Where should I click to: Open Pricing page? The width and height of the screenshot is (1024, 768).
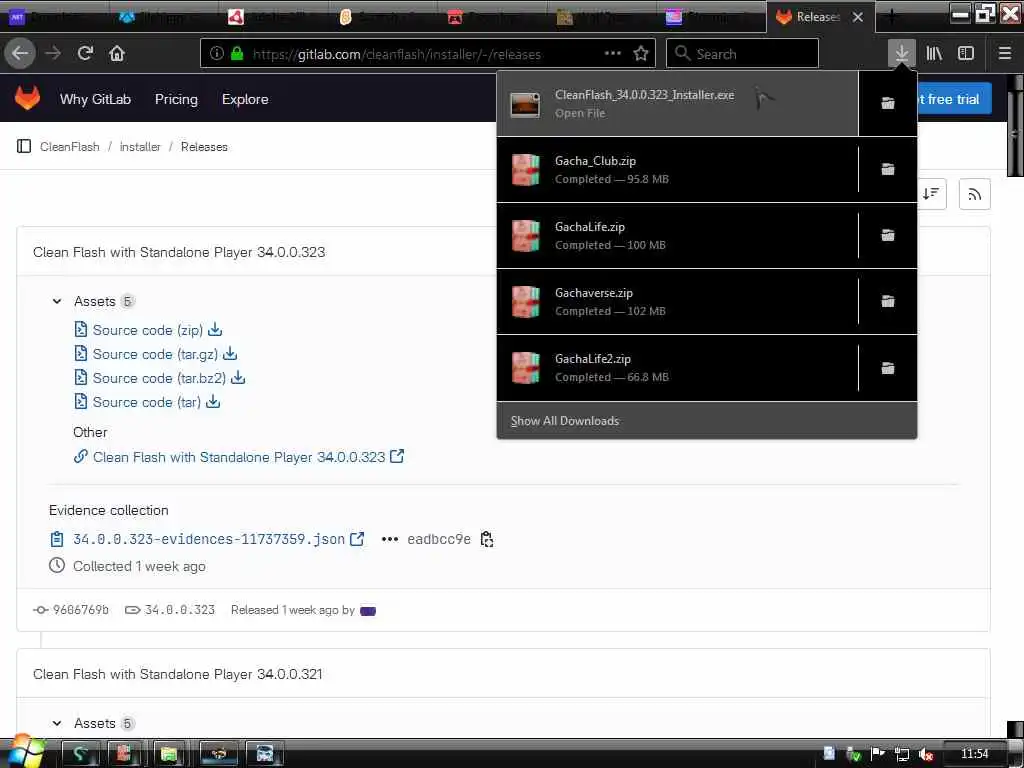click(176, 99)
